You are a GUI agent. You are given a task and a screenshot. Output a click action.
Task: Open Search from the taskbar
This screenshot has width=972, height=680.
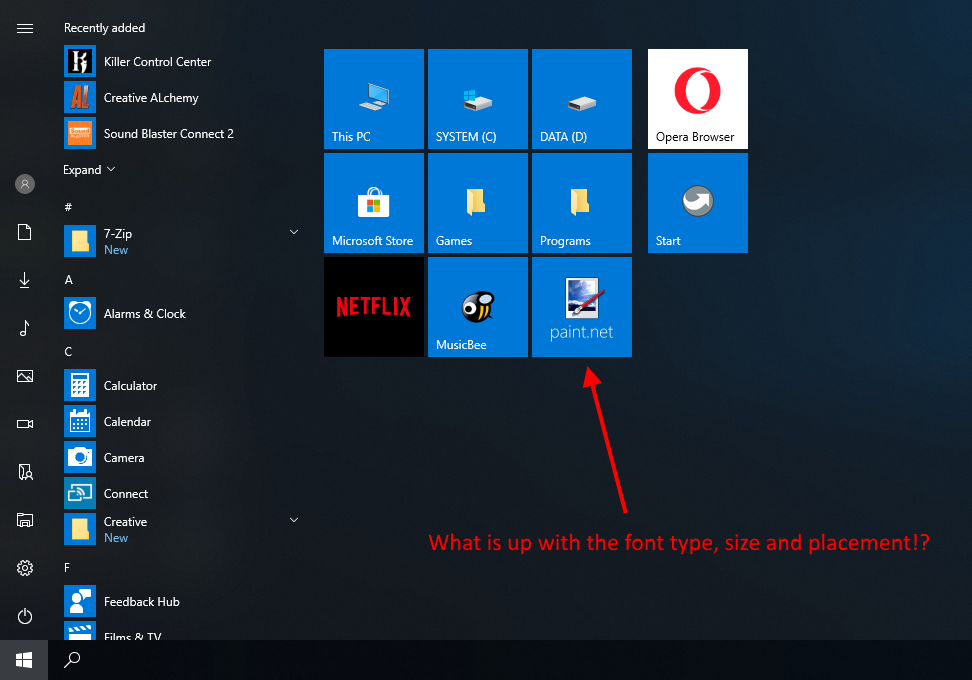(71, 659)
